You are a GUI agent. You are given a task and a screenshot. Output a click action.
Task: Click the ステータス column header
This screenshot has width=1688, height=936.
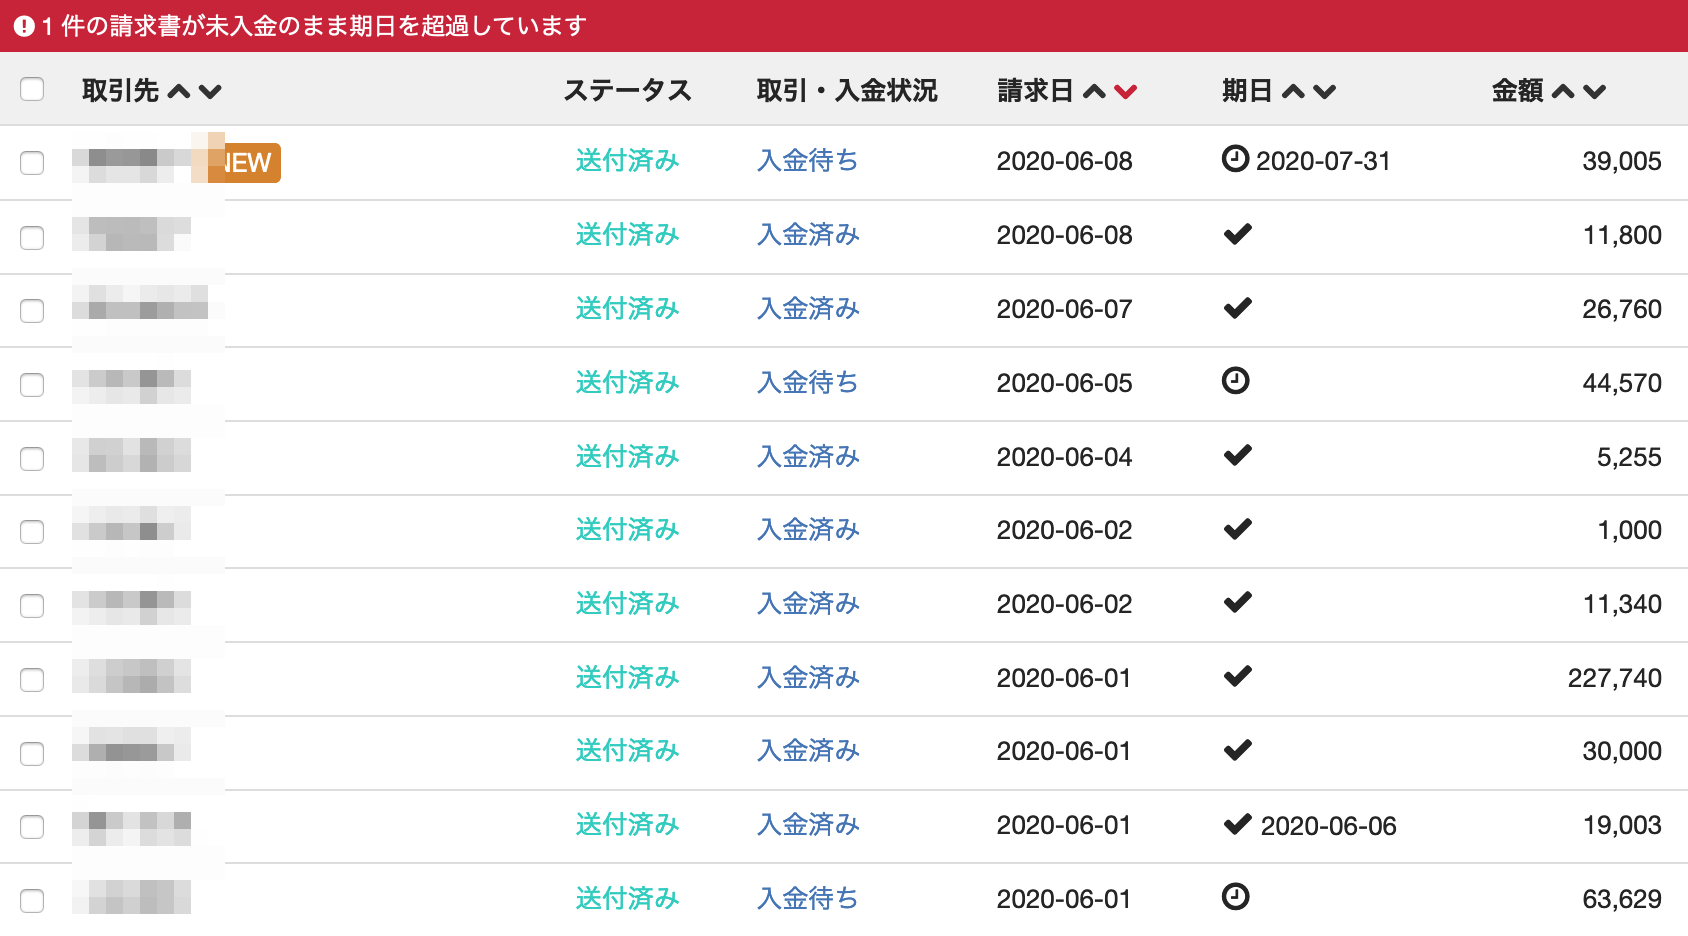click(x=627, y=91)
